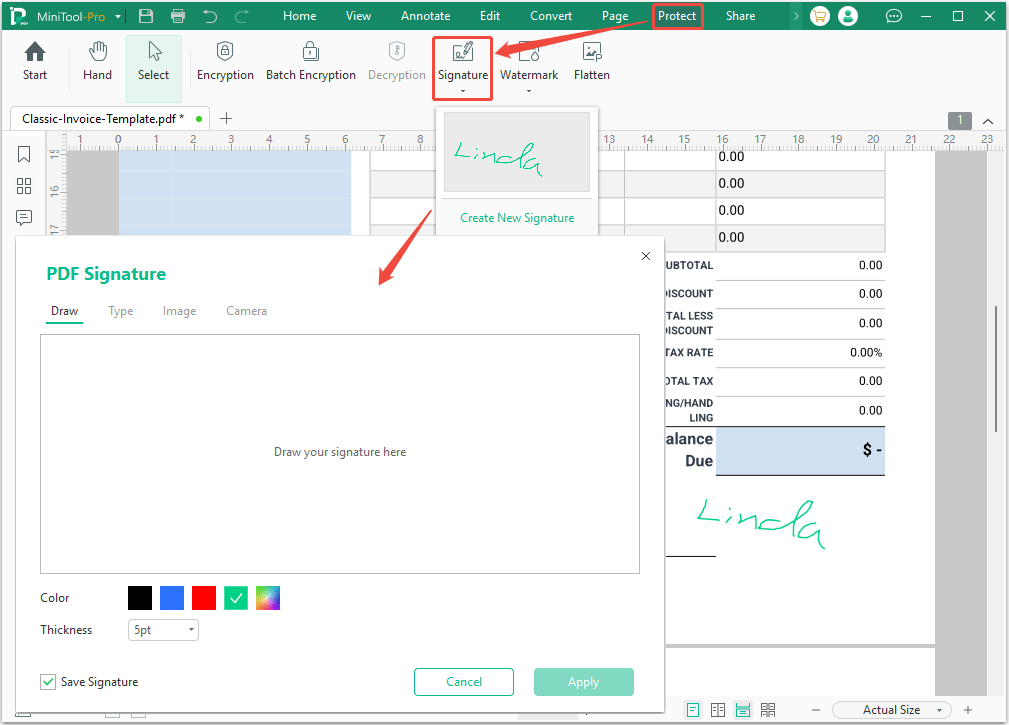Open the Batch Encryption tool
Image resolution: width=1009 pixels, height=725 pixels.
[x=311, y=60]
